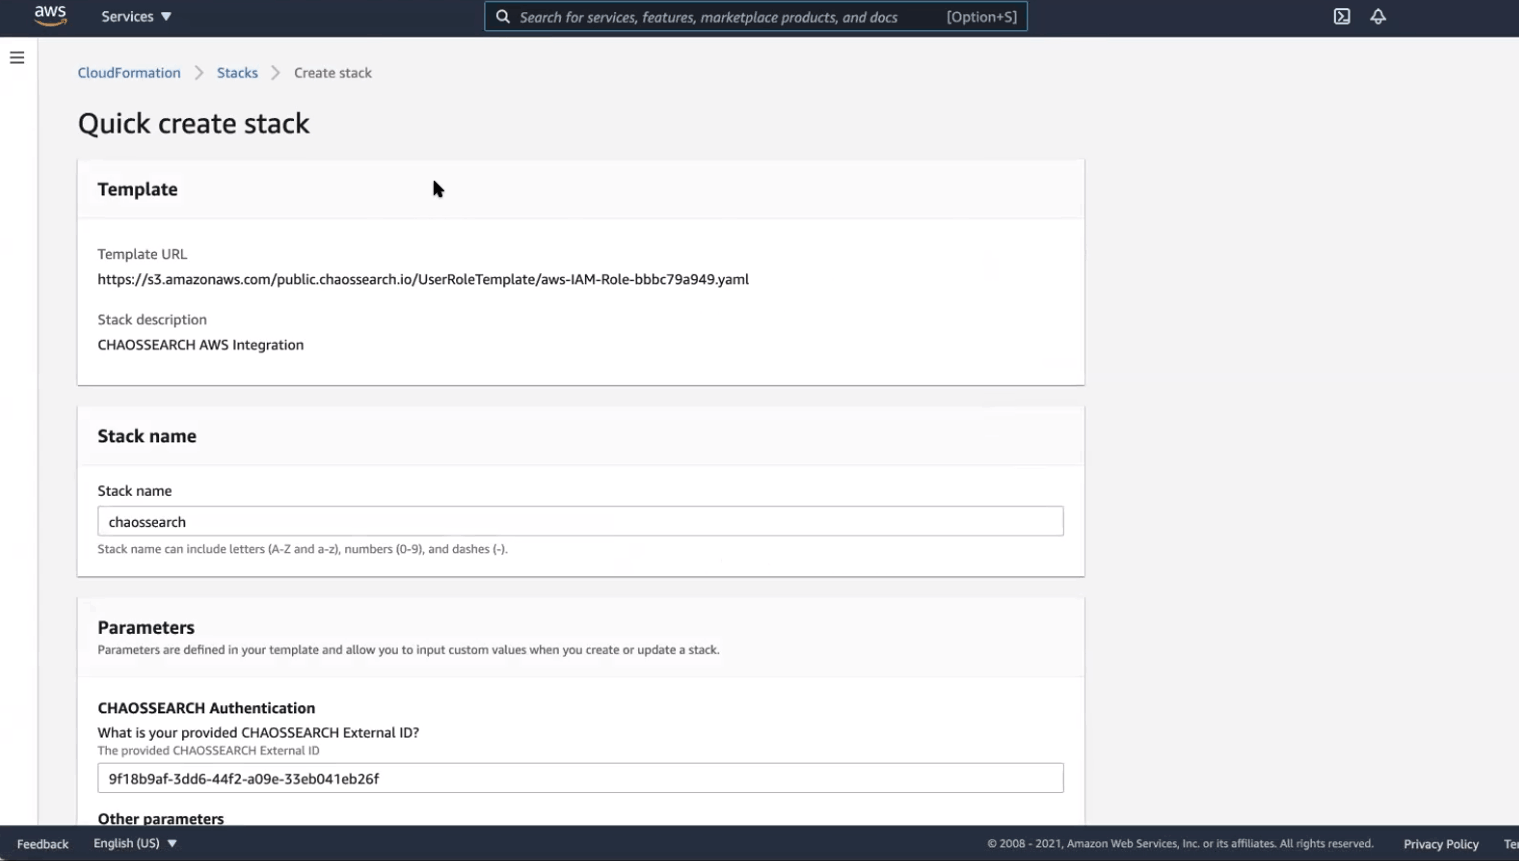Open the CloudShell terminal icon

pos(1342,17)
